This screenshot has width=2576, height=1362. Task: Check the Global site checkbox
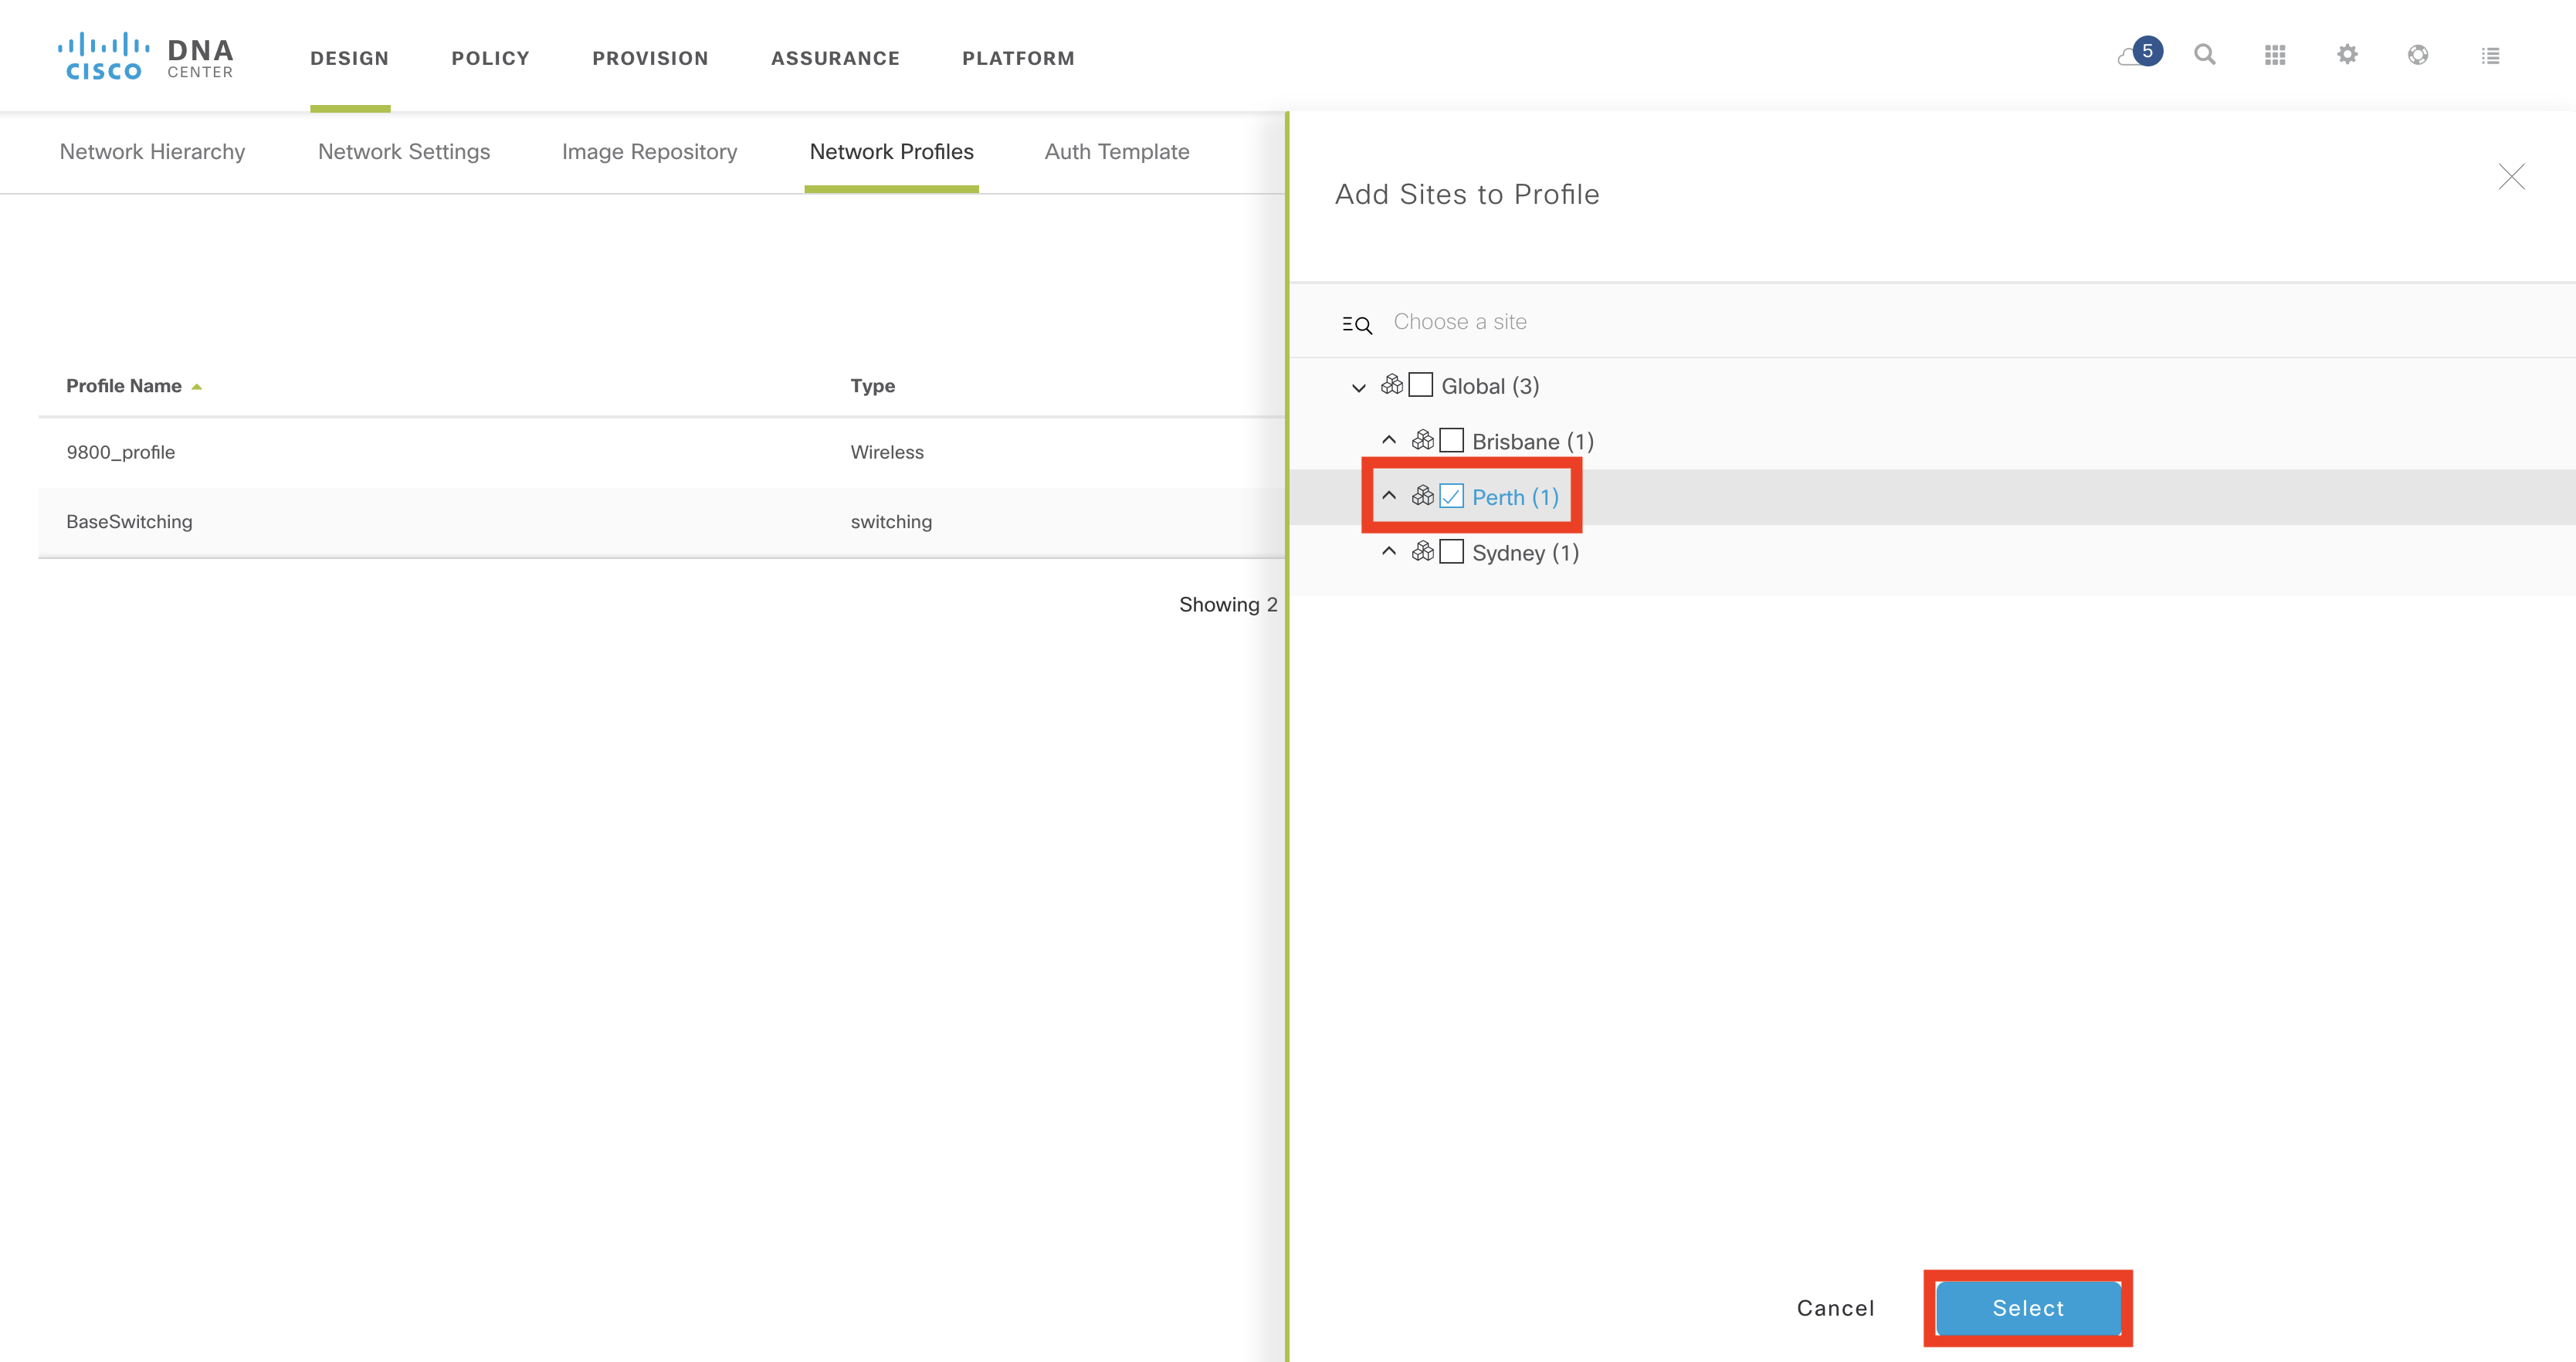(1420, 385)
